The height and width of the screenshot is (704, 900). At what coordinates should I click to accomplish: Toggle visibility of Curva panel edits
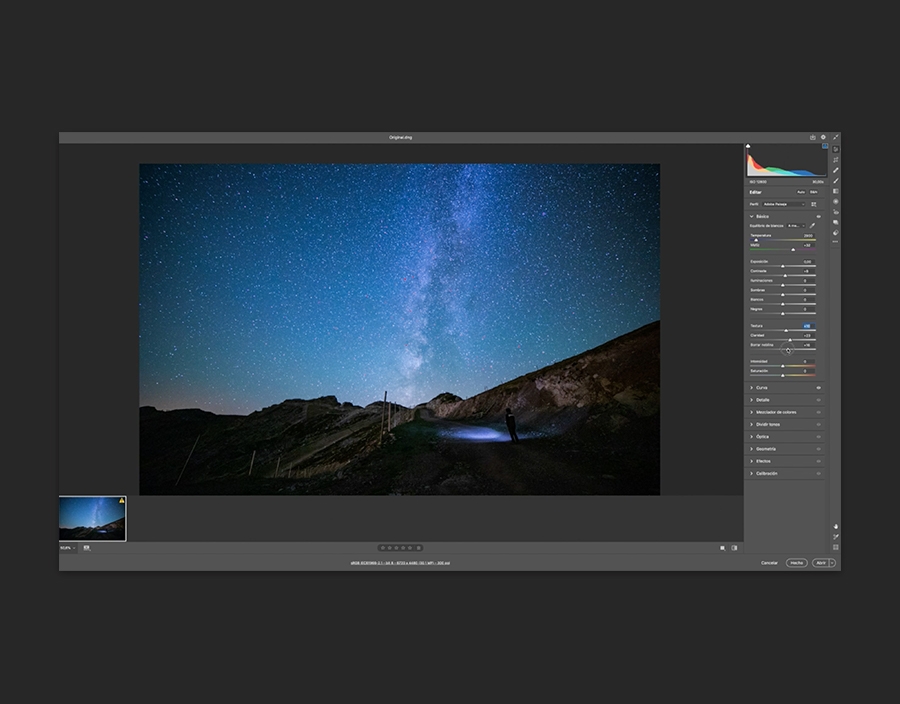tap(818, 388)
